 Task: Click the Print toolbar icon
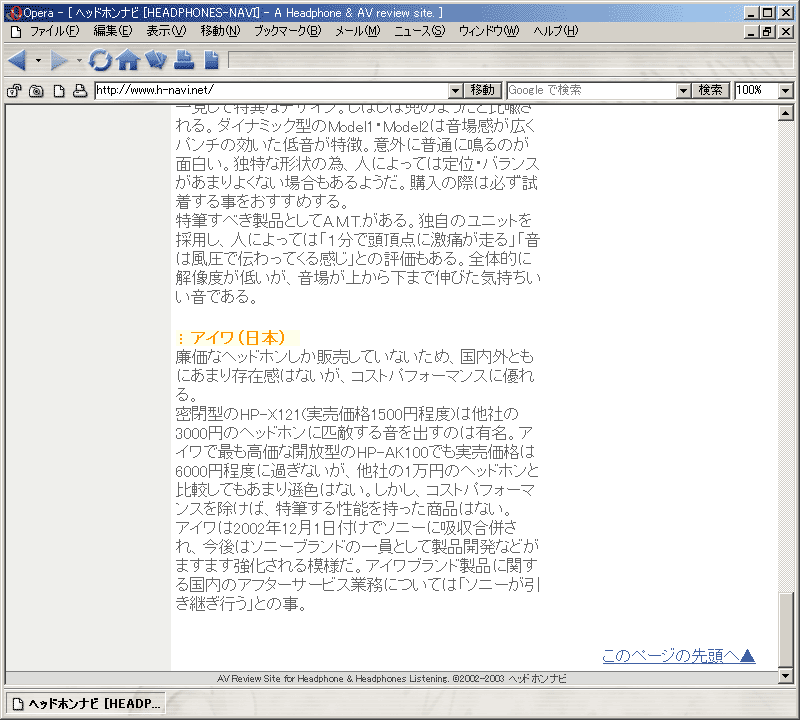point(184,60)
